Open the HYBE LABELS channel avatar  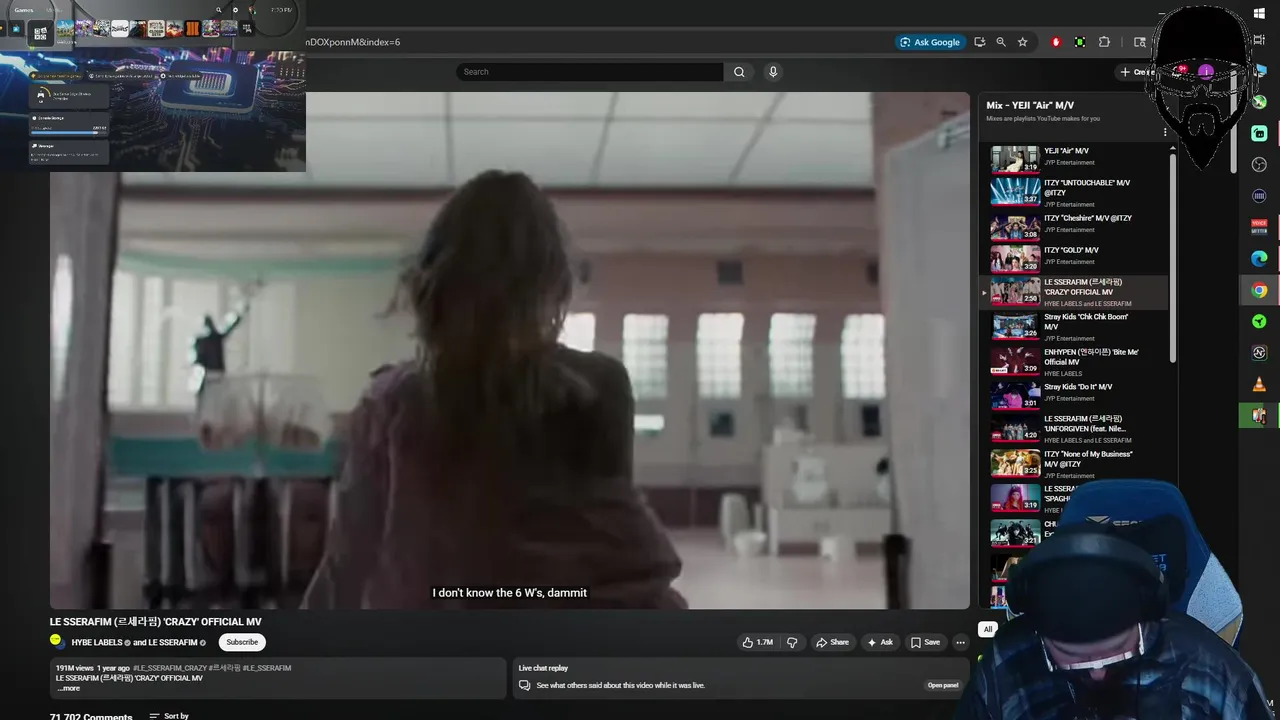click(x=57, y=641)
